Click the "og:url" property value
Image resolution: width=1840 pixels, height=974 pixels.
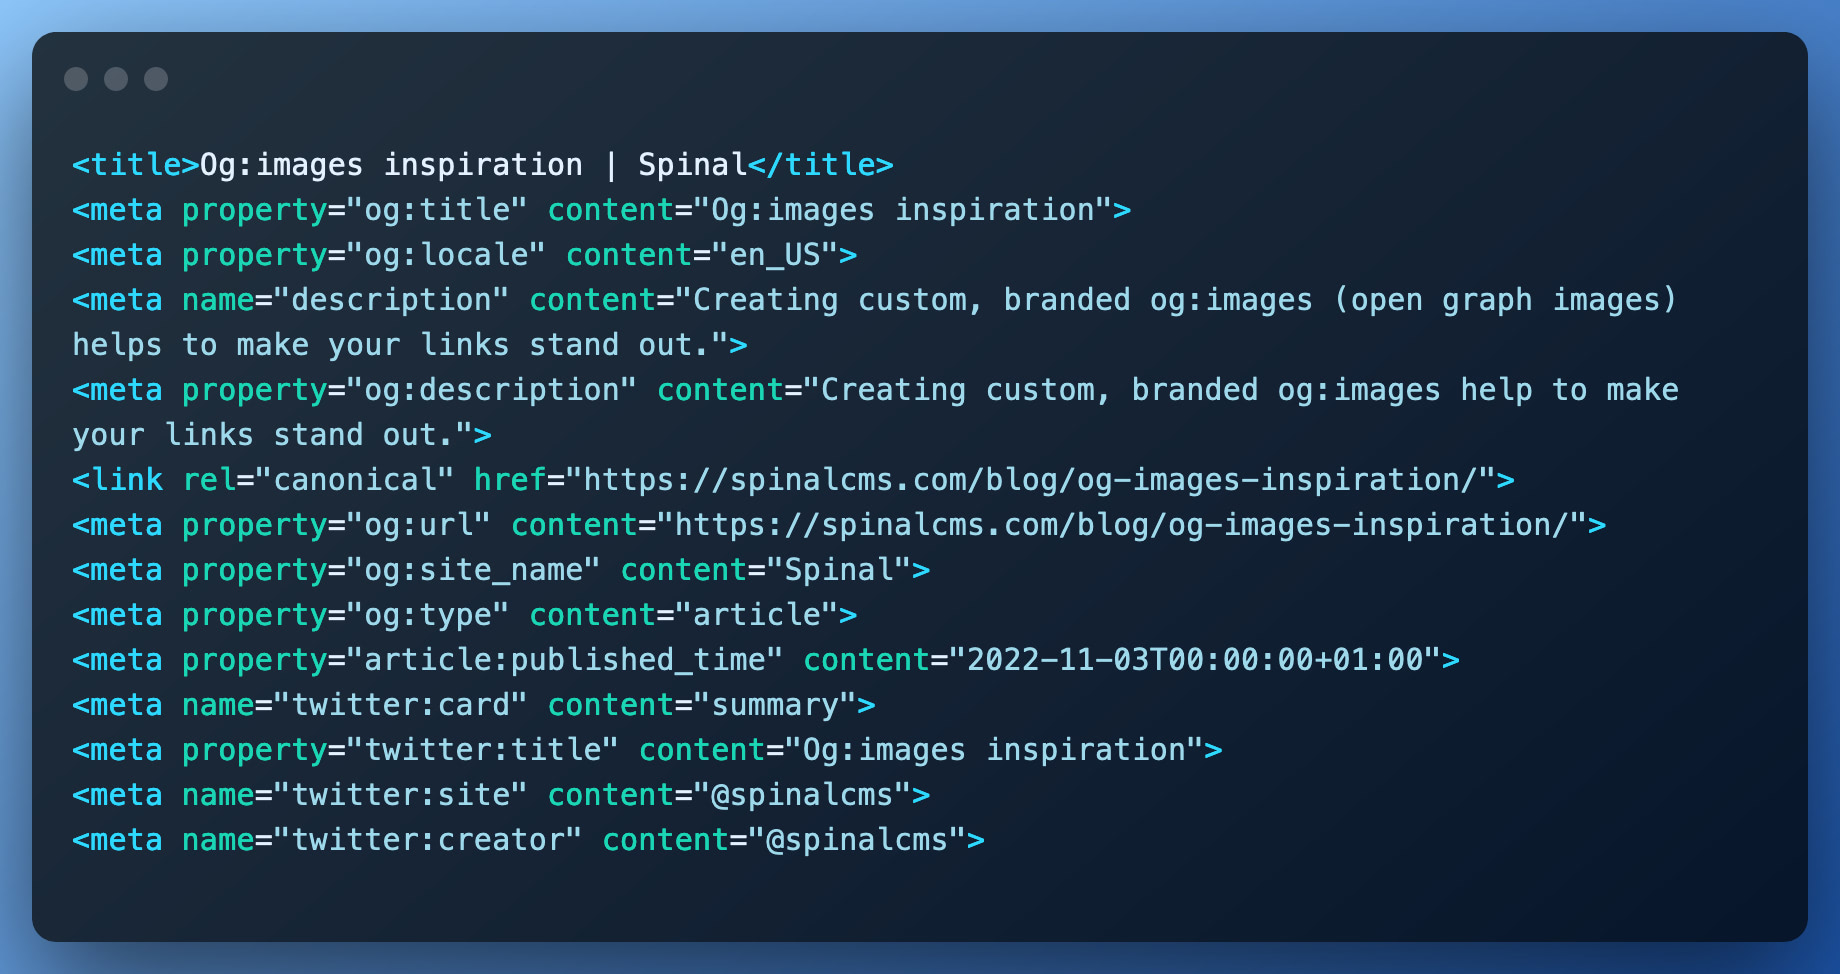pyautogui.click(x=418, y=524)
